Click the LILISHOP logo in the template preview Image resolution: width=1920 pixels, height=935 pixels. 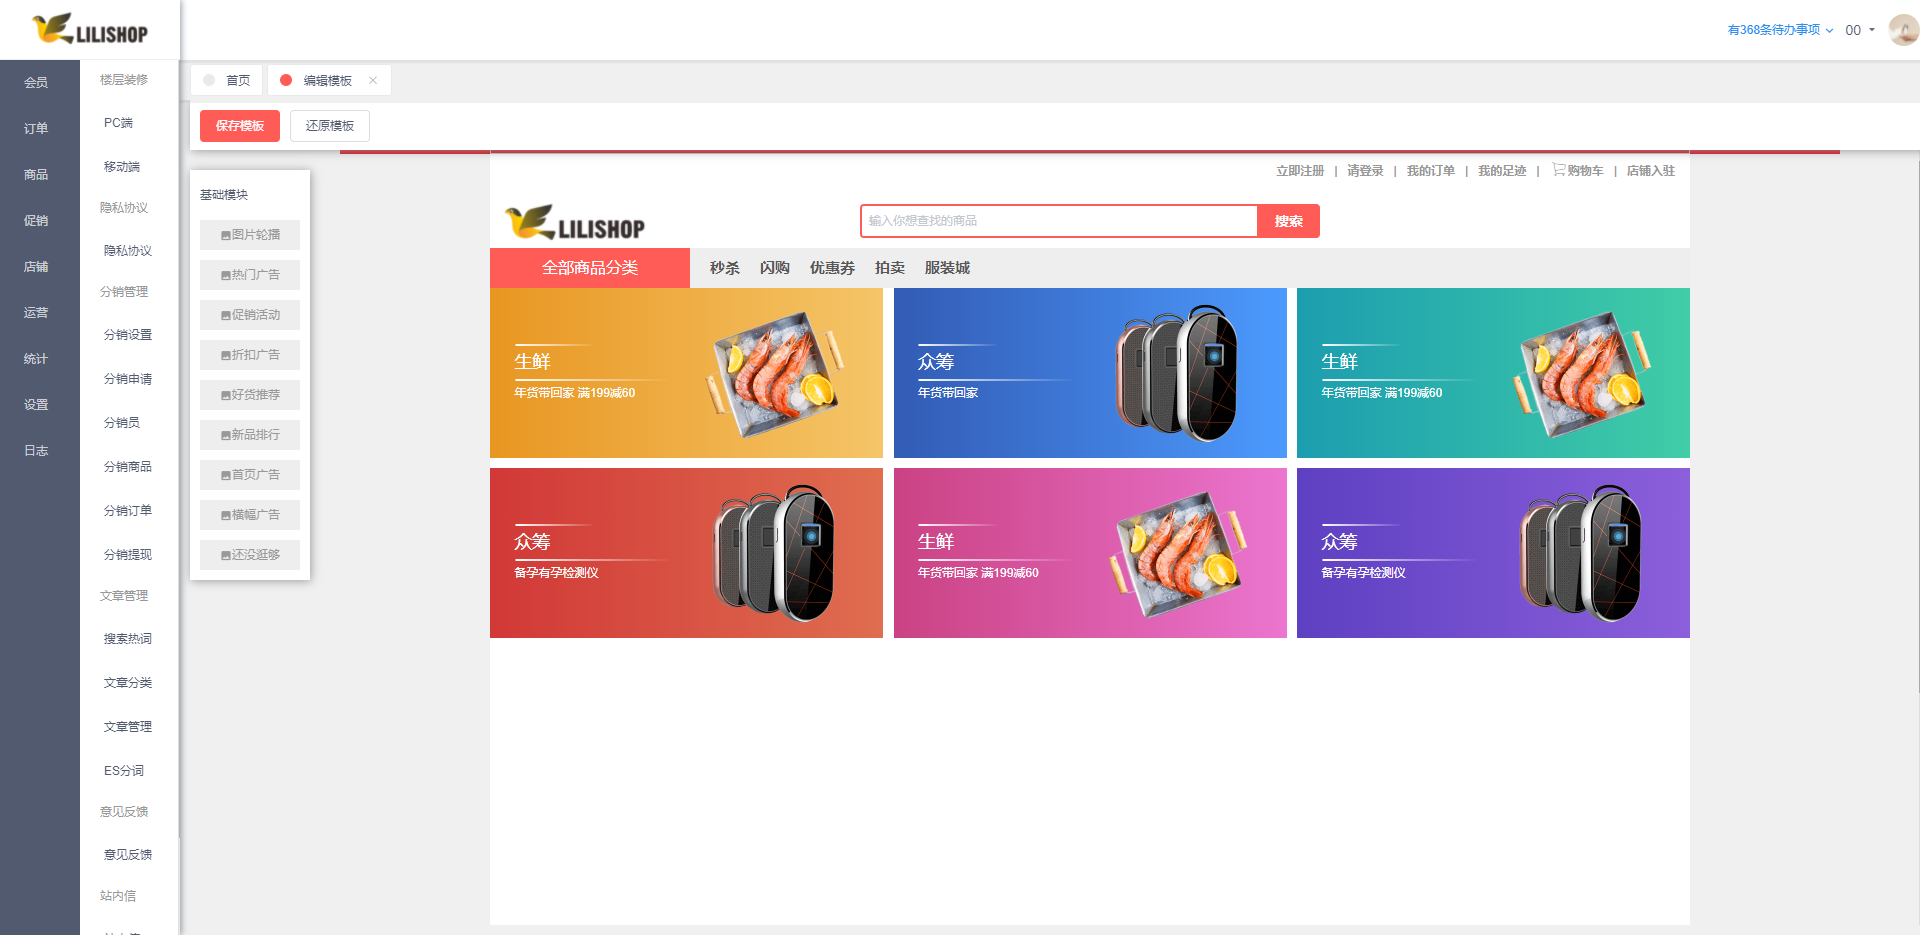[x=575, y=223]
